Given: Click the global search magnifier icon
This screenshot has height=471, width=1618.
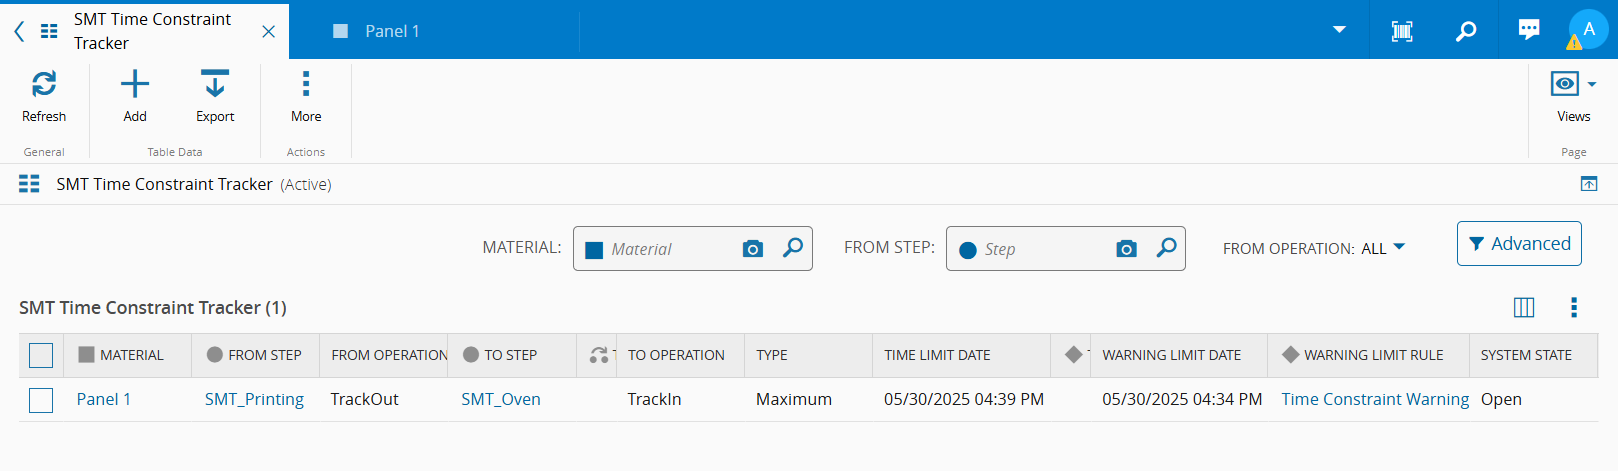Looking at the screenshot, I should [x=1466, y=31].
